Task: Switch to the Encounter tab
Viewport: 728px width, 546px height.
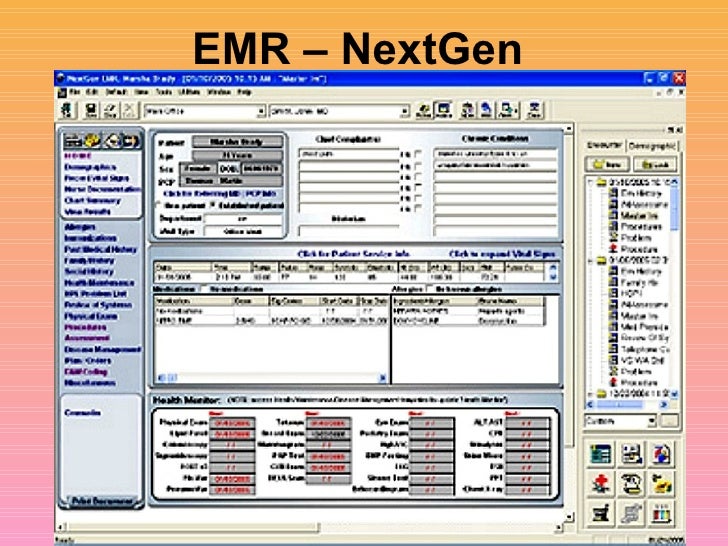Action: [604, 145]
